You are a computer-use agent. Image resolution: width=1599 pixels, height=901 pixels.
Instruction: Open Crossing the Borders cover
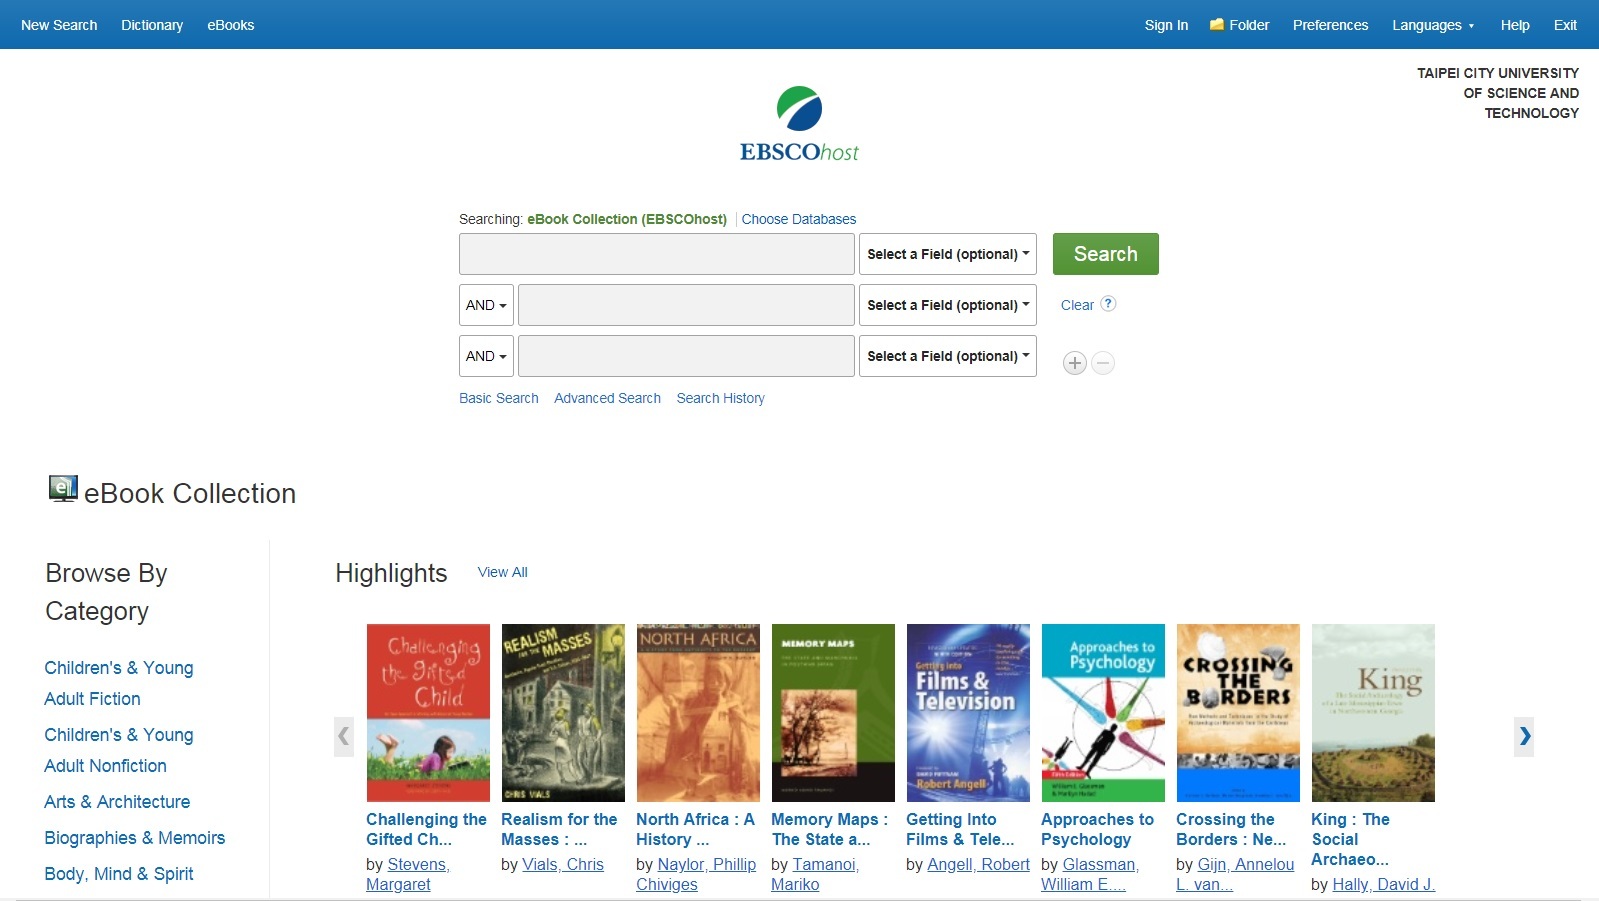tap(1238, 713)
